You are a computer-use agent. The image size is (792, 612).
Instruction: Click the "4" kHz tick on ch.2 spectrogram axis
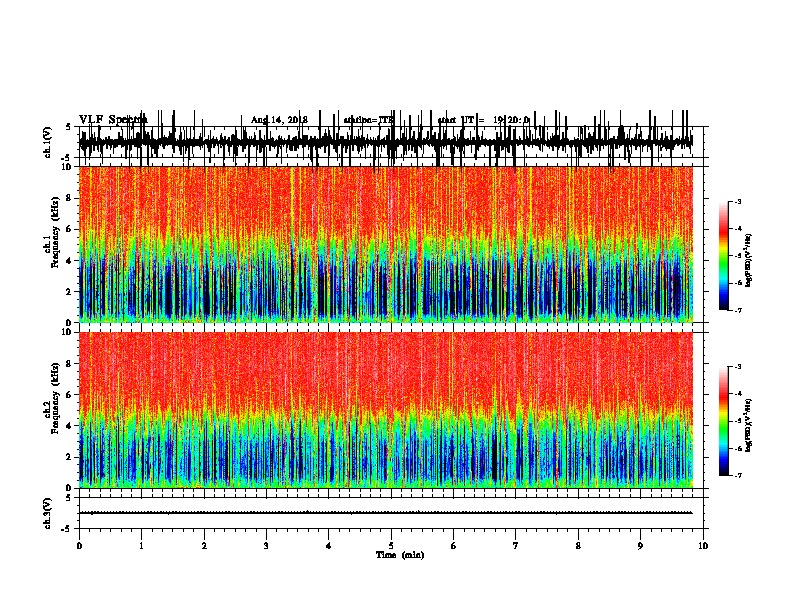click(70, 426)
